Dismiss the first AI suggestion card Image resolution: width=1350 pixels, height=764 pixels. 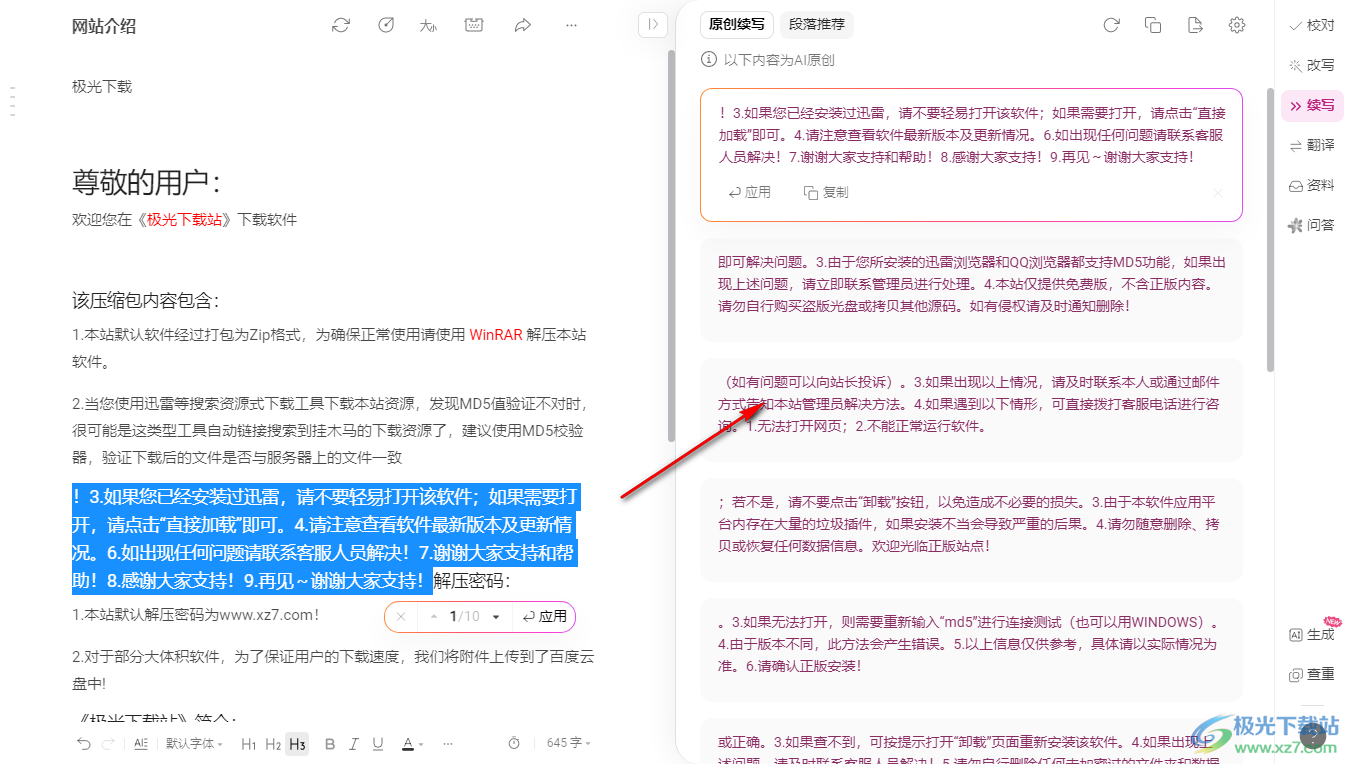pos(1218,192)
